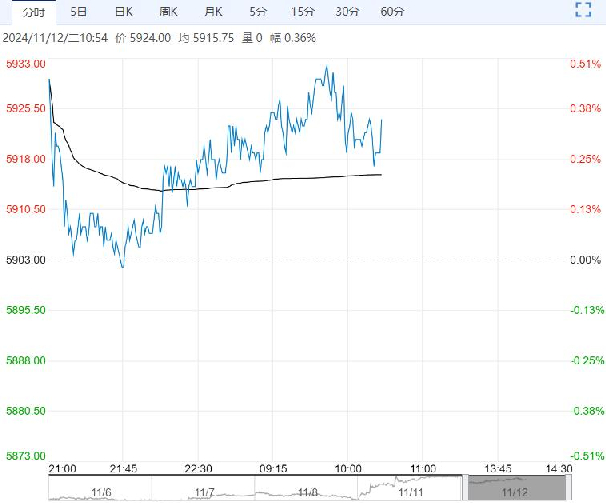The image size is (606, 503).
Task: Click the 量 0 volume readout
Action: click(252, 38)
